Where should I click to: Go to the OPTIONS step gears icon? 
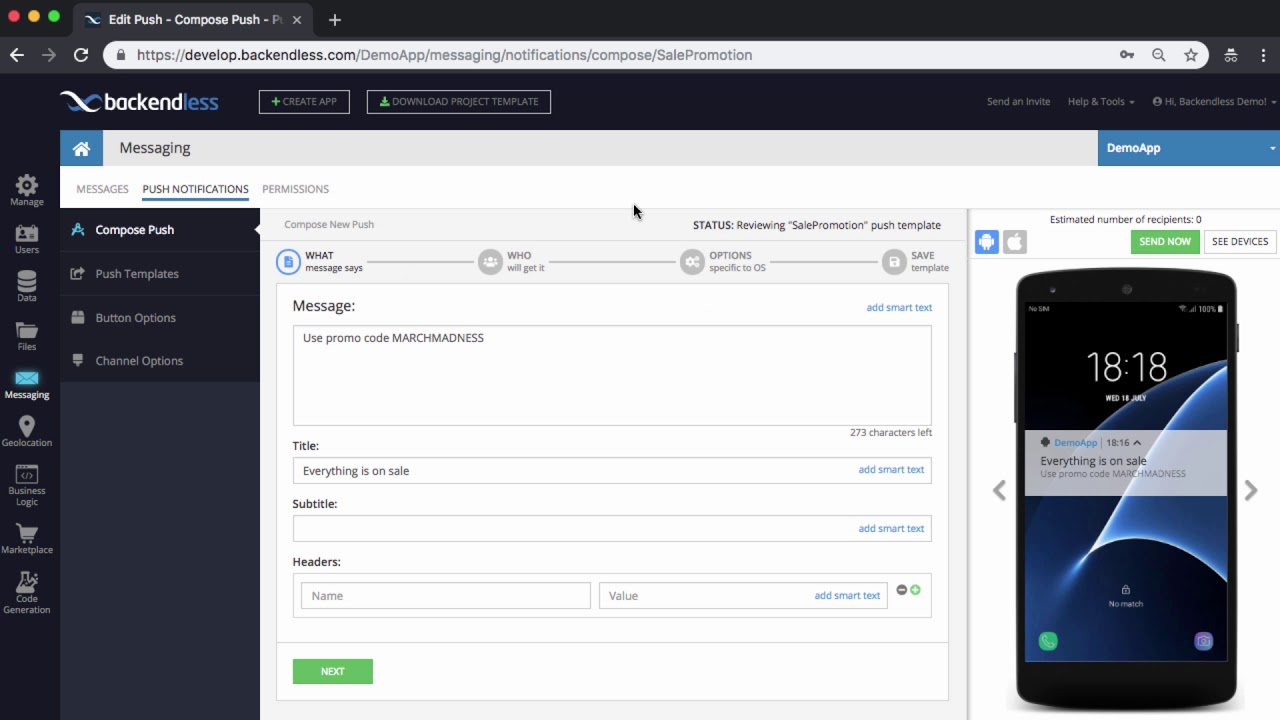(x=692, y=262)
